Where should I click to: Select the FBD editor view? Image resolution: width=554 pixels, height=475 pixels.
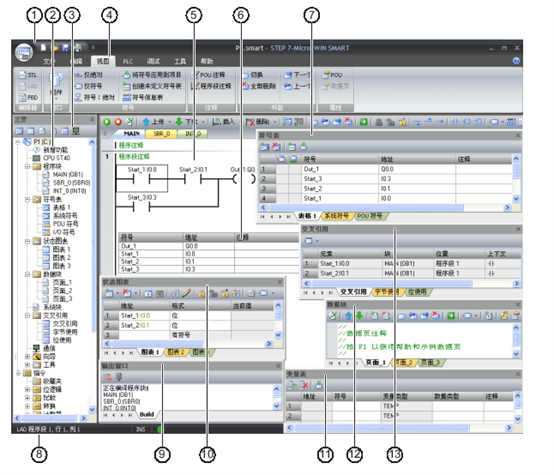coord(28,98)
